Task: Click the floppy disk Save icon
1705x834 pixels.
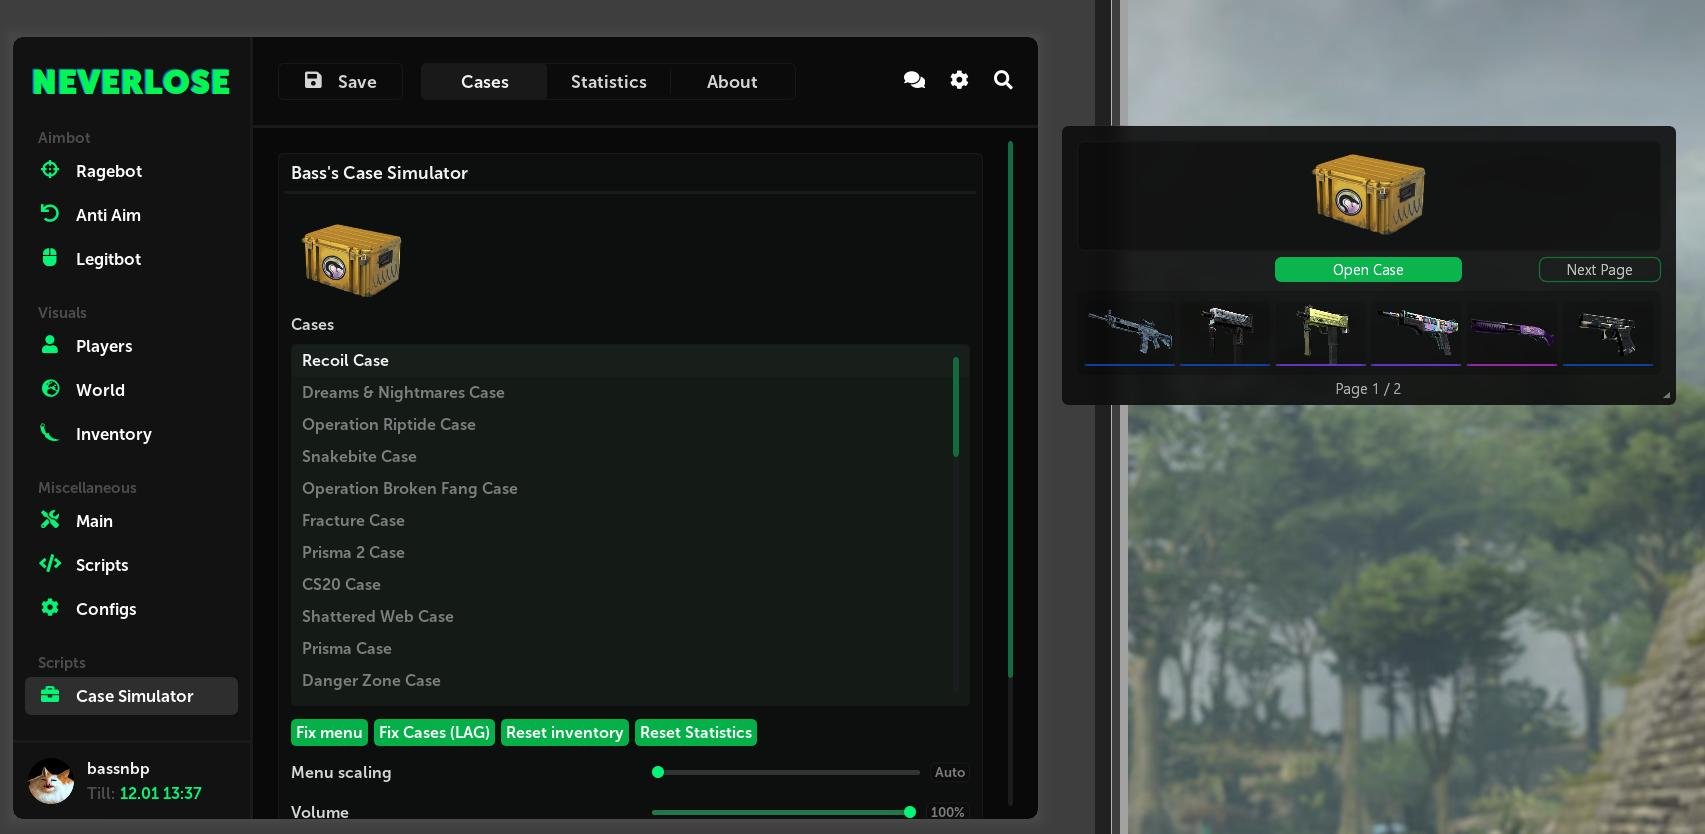Action: tap(313, 80)
